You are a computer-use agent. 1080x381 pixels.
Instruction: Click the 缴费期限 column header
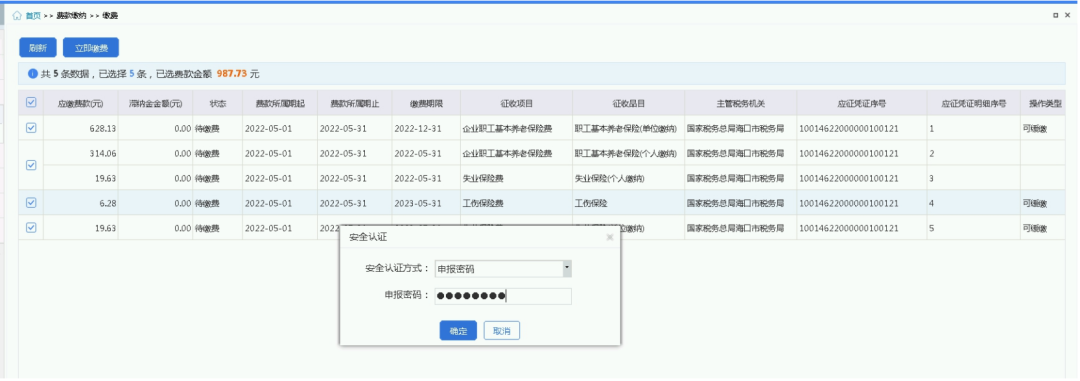click(x=426, y=103)
